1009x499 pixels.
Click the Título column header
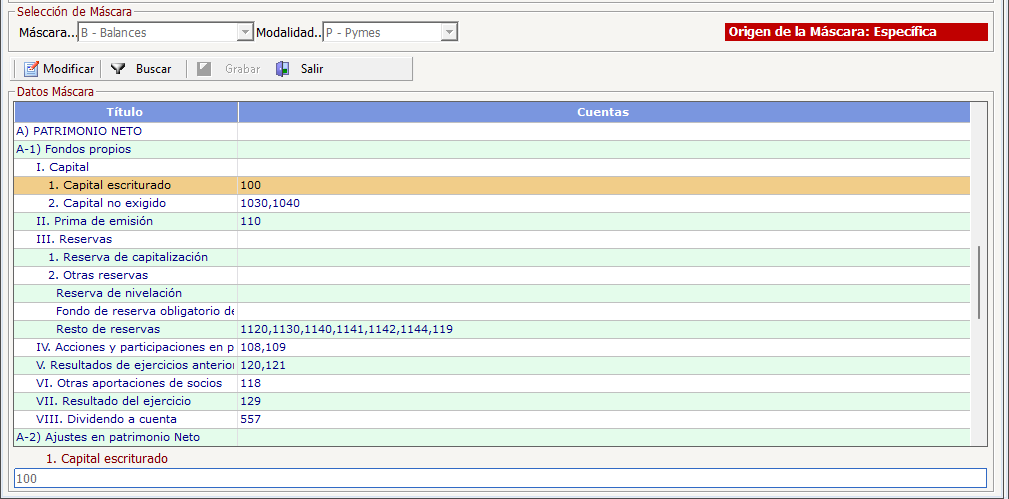125,112
